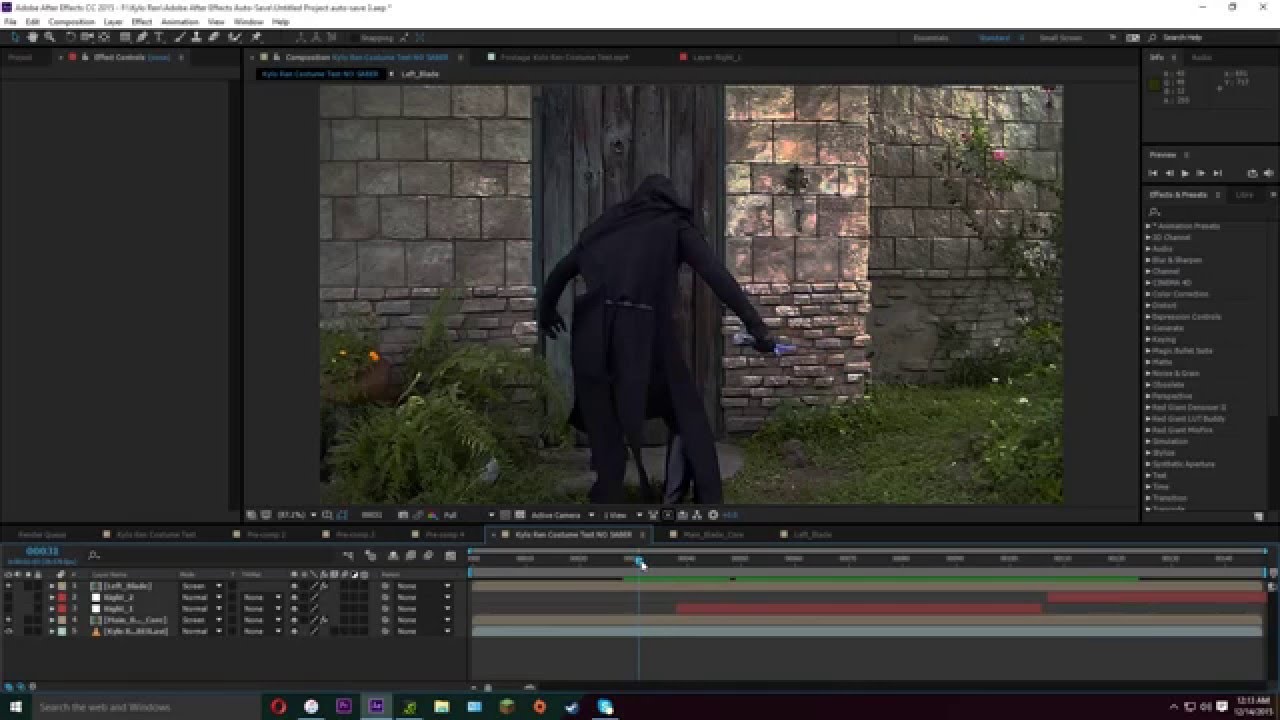Image resolution: width=1280 pixels, height=720 pixels.
Task: Step back one frame in Preview
Action: tap(1169, 173)
